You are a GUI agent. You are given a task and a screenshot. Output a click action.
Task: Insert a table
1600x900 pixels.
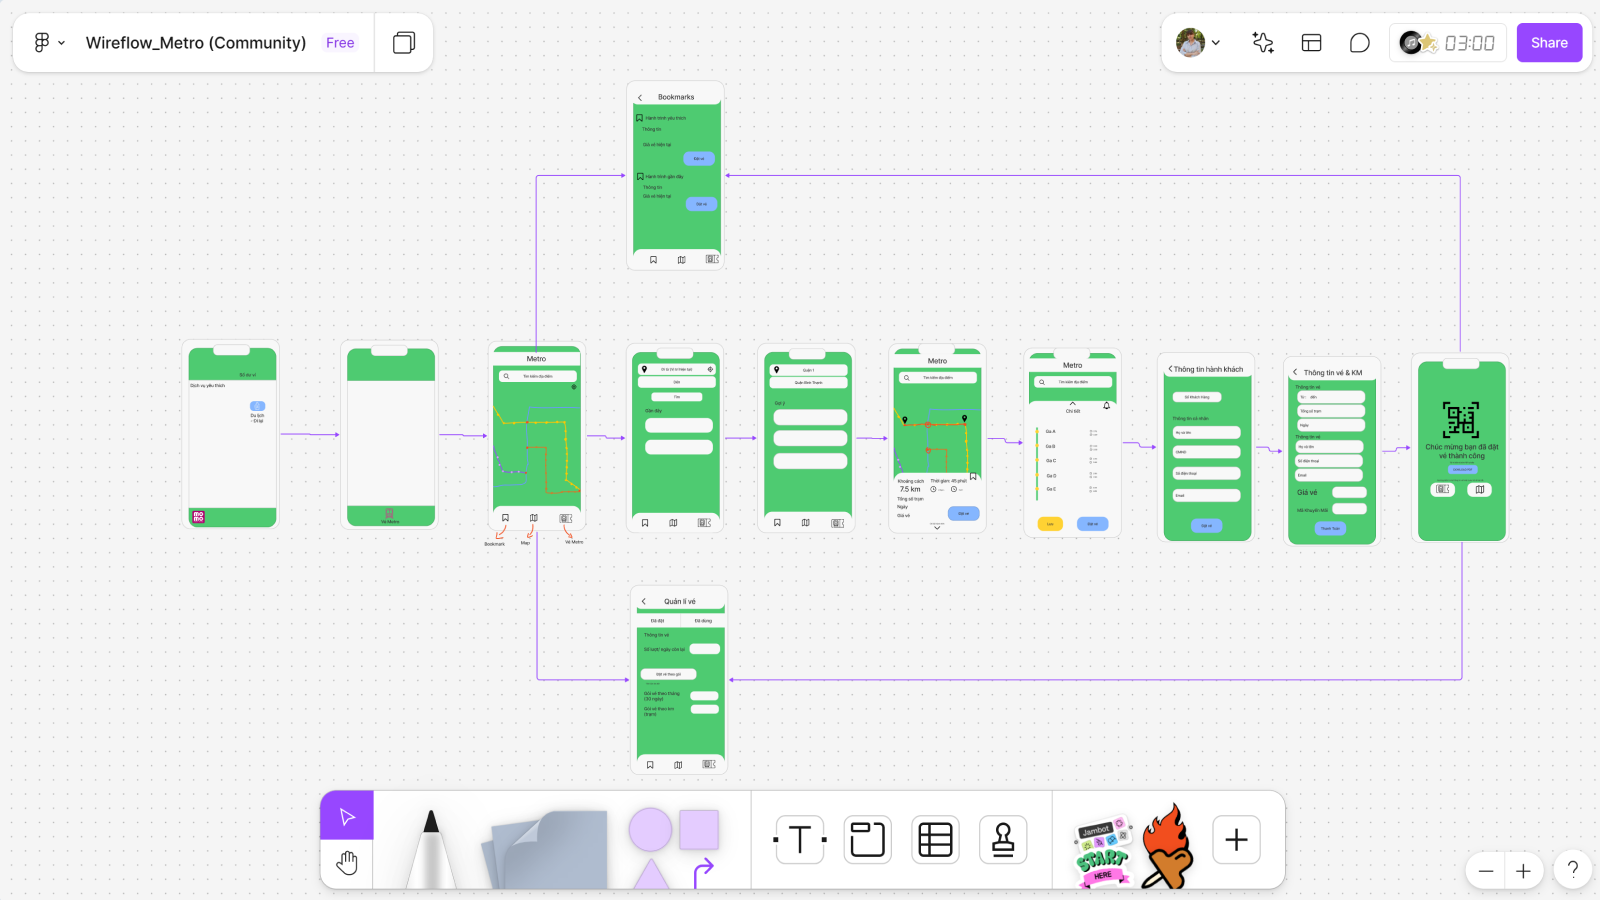[x=935, y=840]
